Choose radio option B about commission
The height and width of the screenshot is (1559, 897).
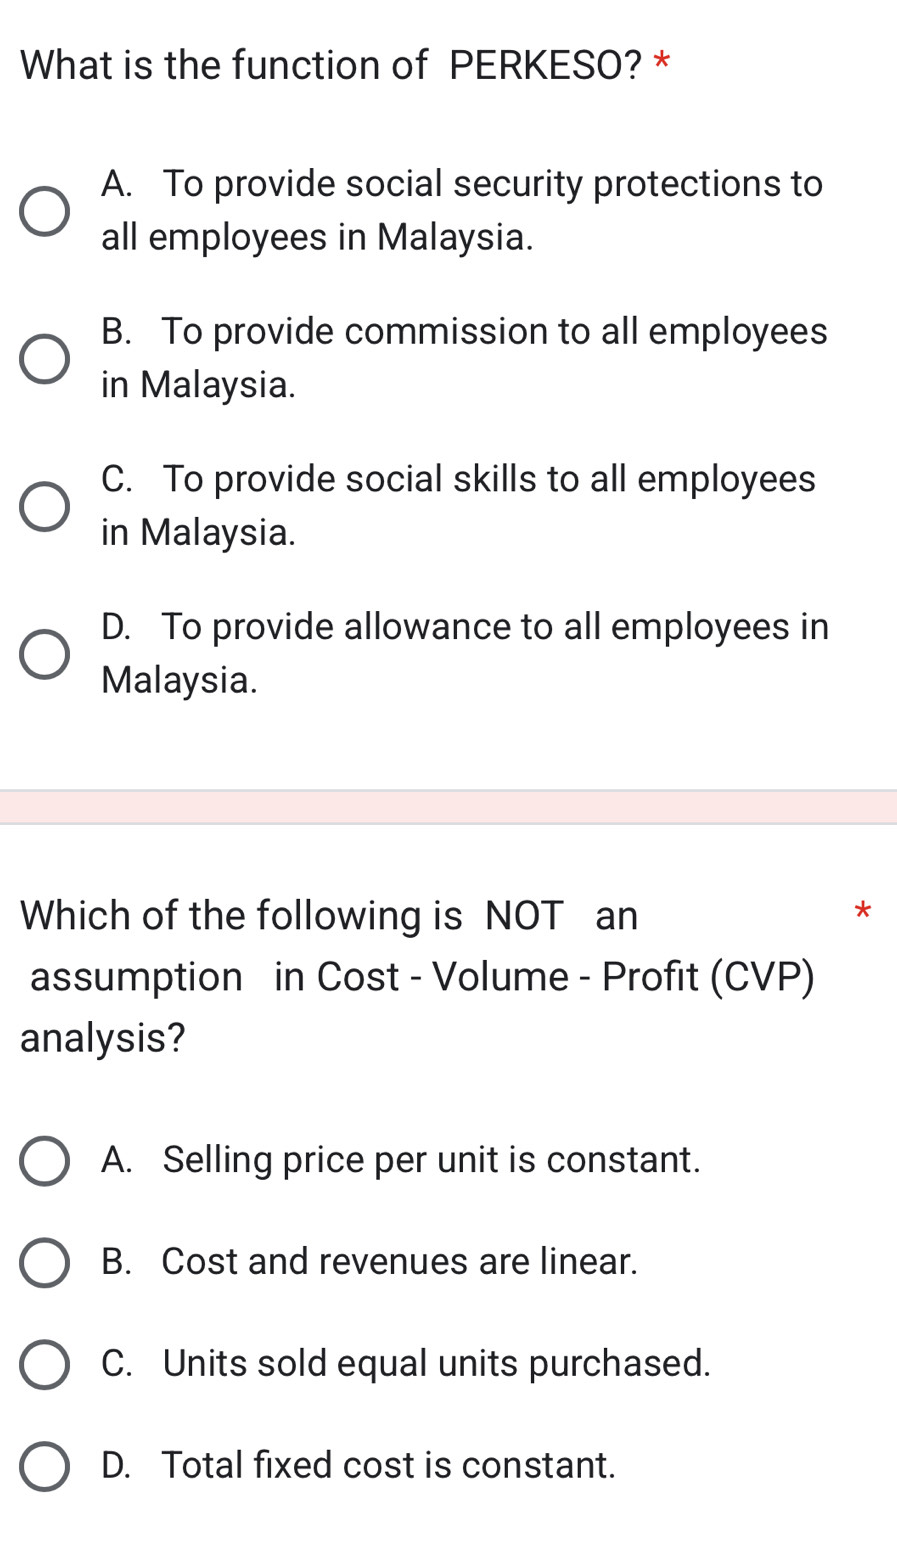pyautogui.click(x=45, y=359)
